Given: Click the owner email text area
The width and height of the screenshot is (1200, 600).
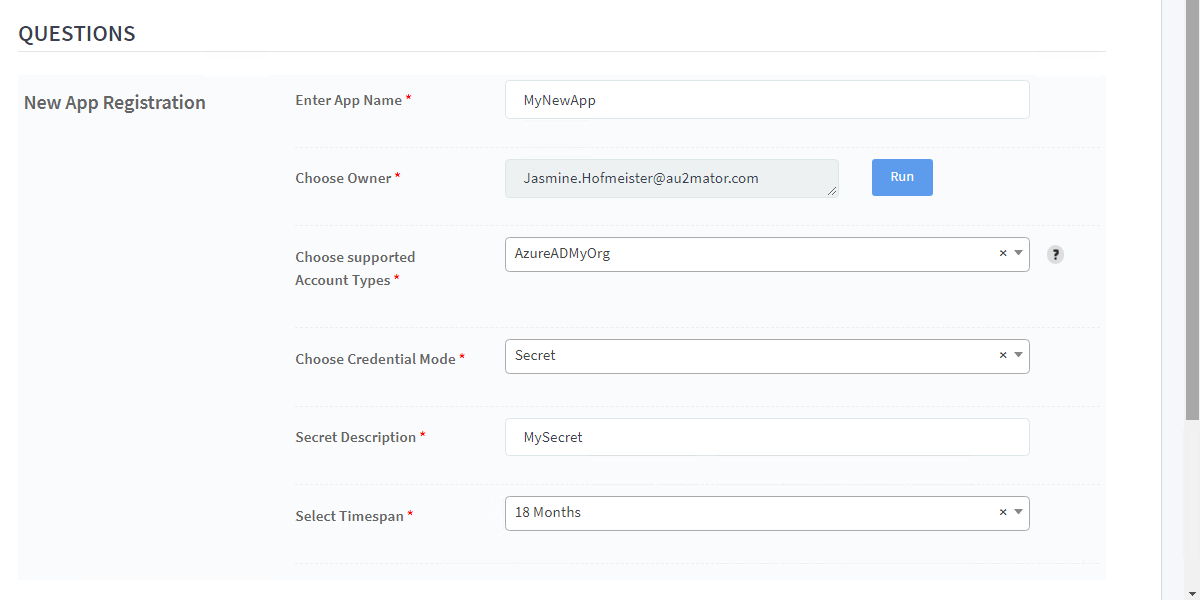Looking at the screenshot, I should pyautogui.click(x=670, y=178).
